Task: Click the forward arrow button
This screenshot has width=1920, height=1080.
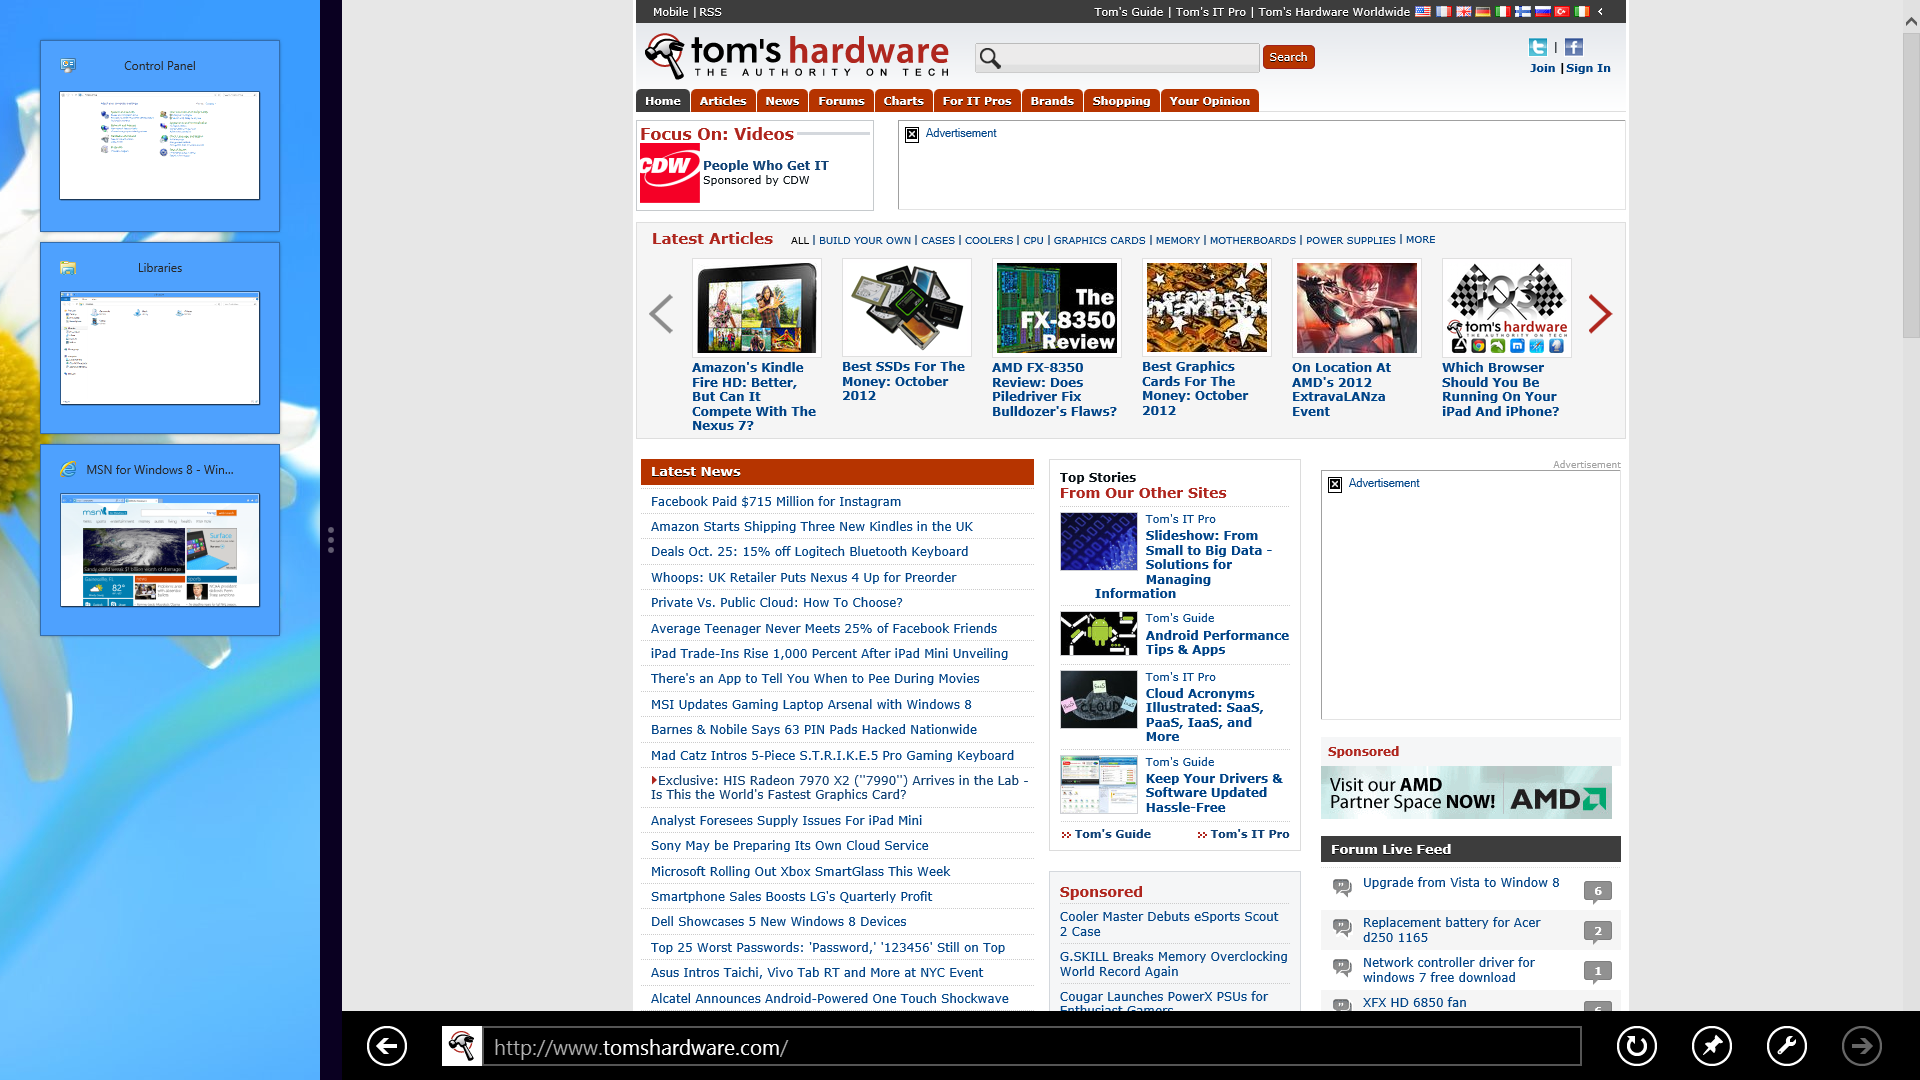Action: (x=1861, y=1046)
